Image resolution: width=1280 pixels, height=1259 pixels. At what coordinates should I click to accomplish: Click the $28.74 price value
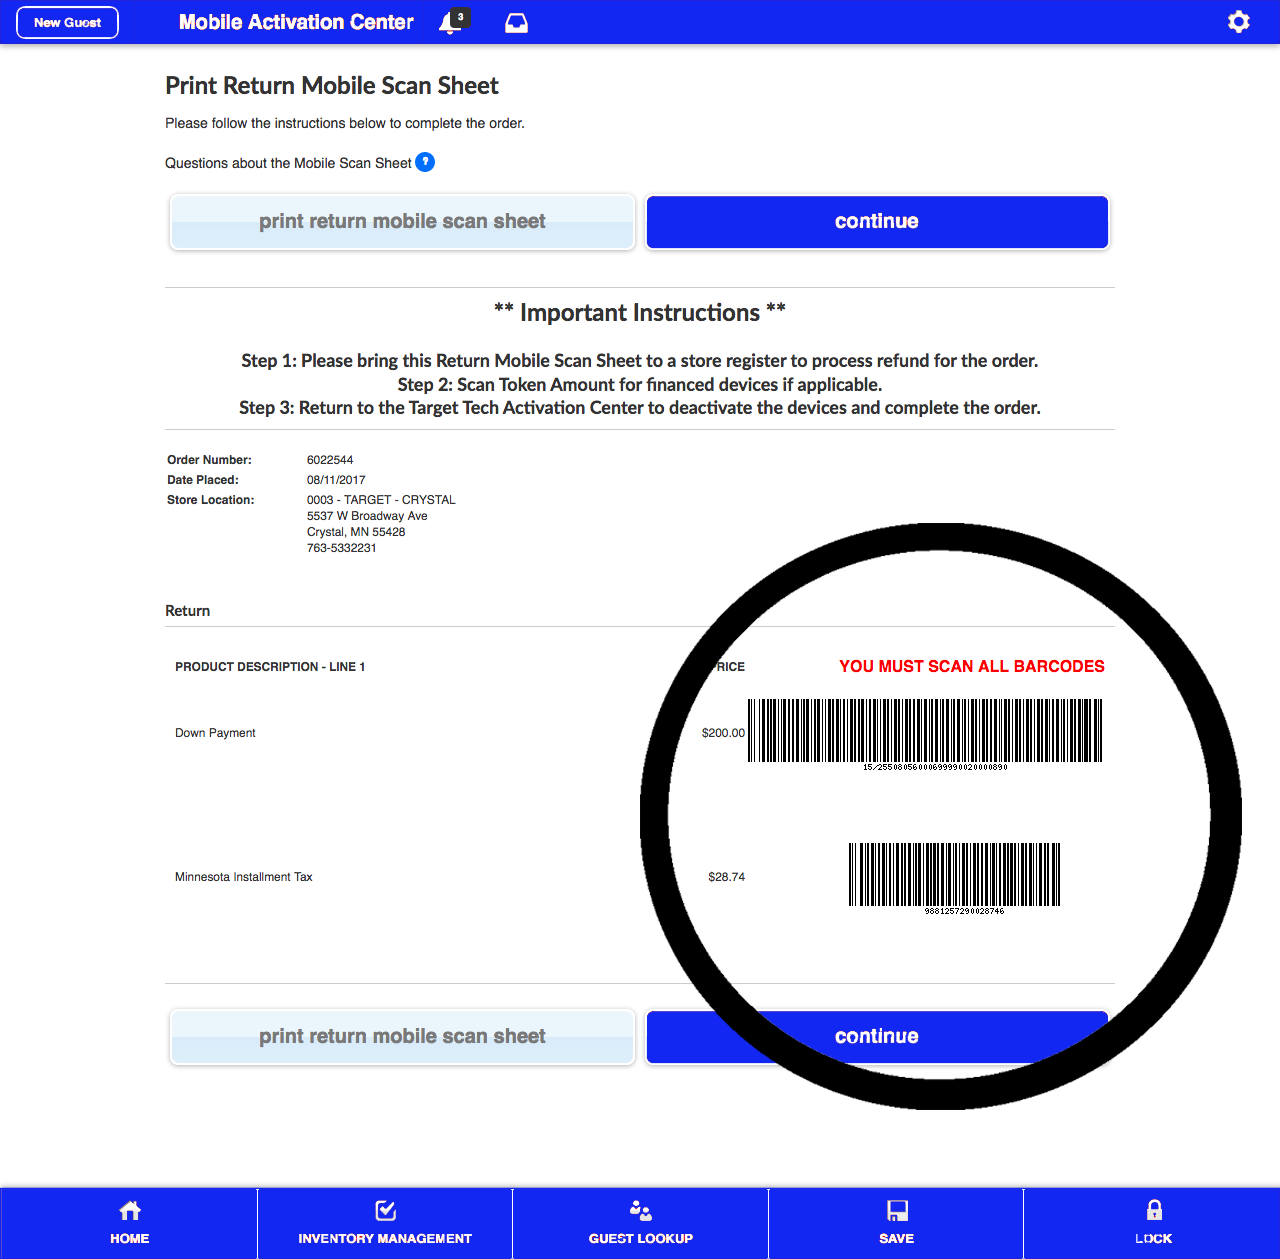click(726, 877)
